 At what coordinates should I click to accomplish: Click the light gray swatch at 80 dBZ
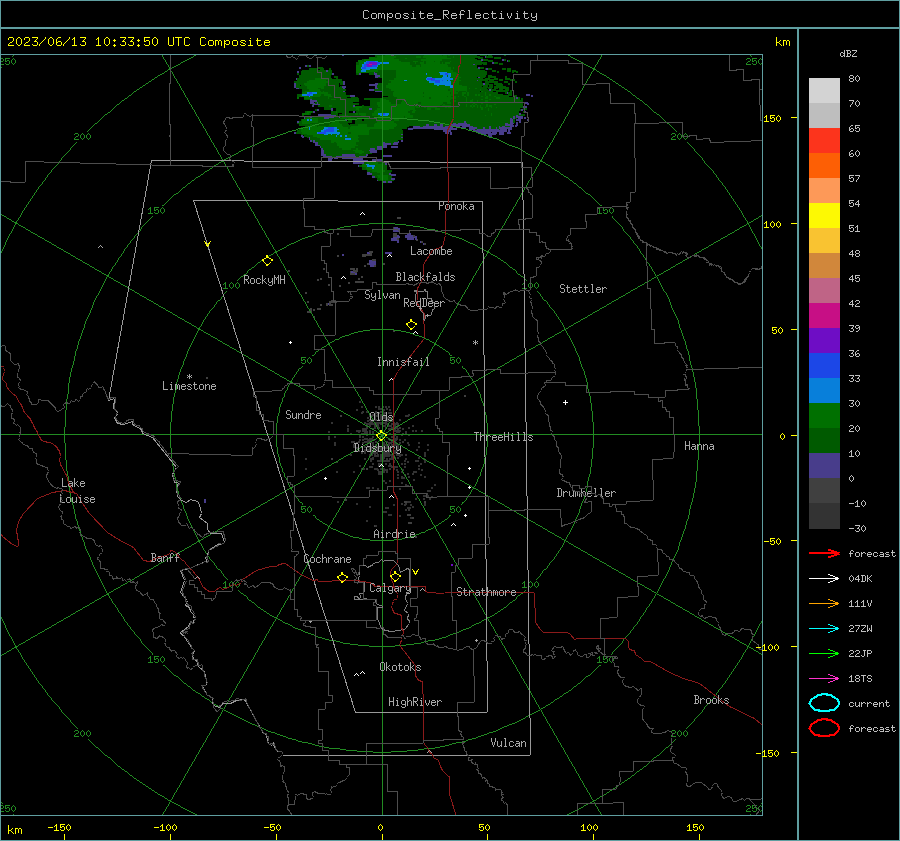pos(824,90)
